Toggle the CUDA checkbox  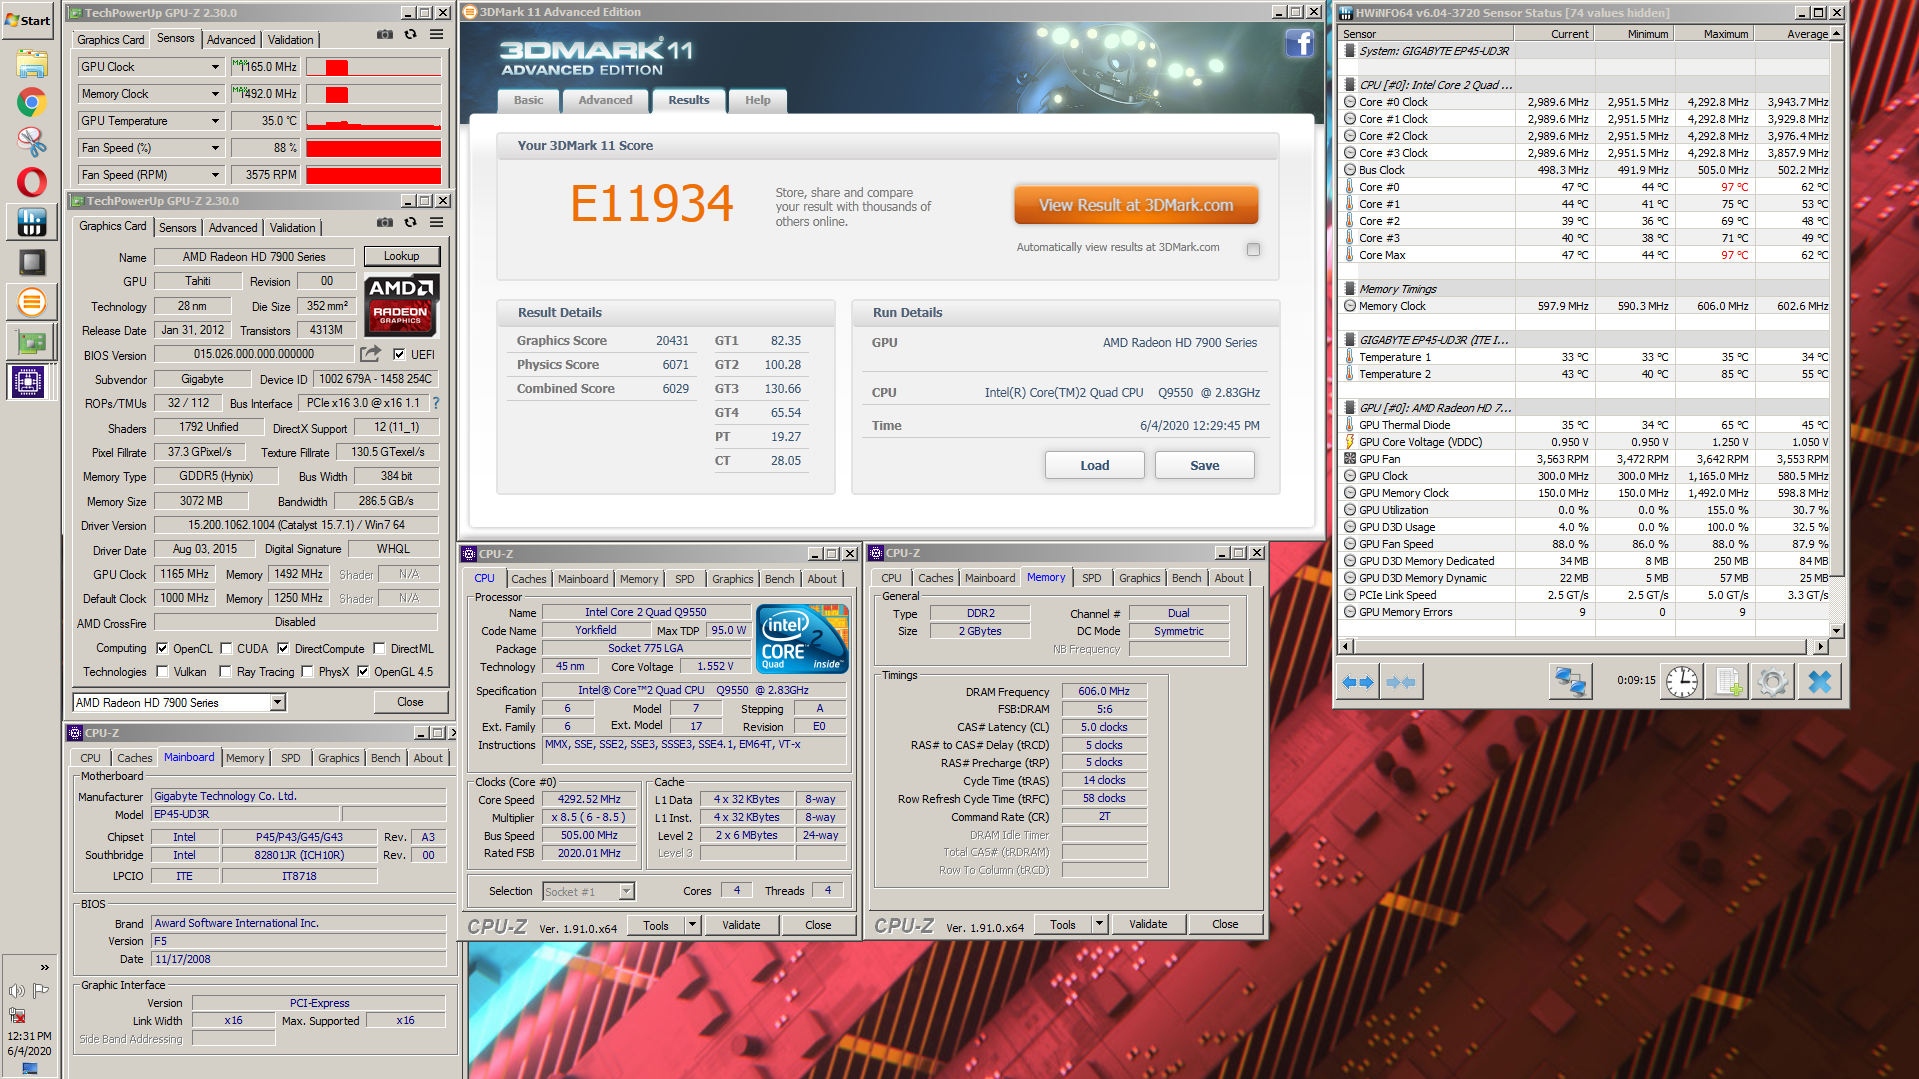click(226, 648)
